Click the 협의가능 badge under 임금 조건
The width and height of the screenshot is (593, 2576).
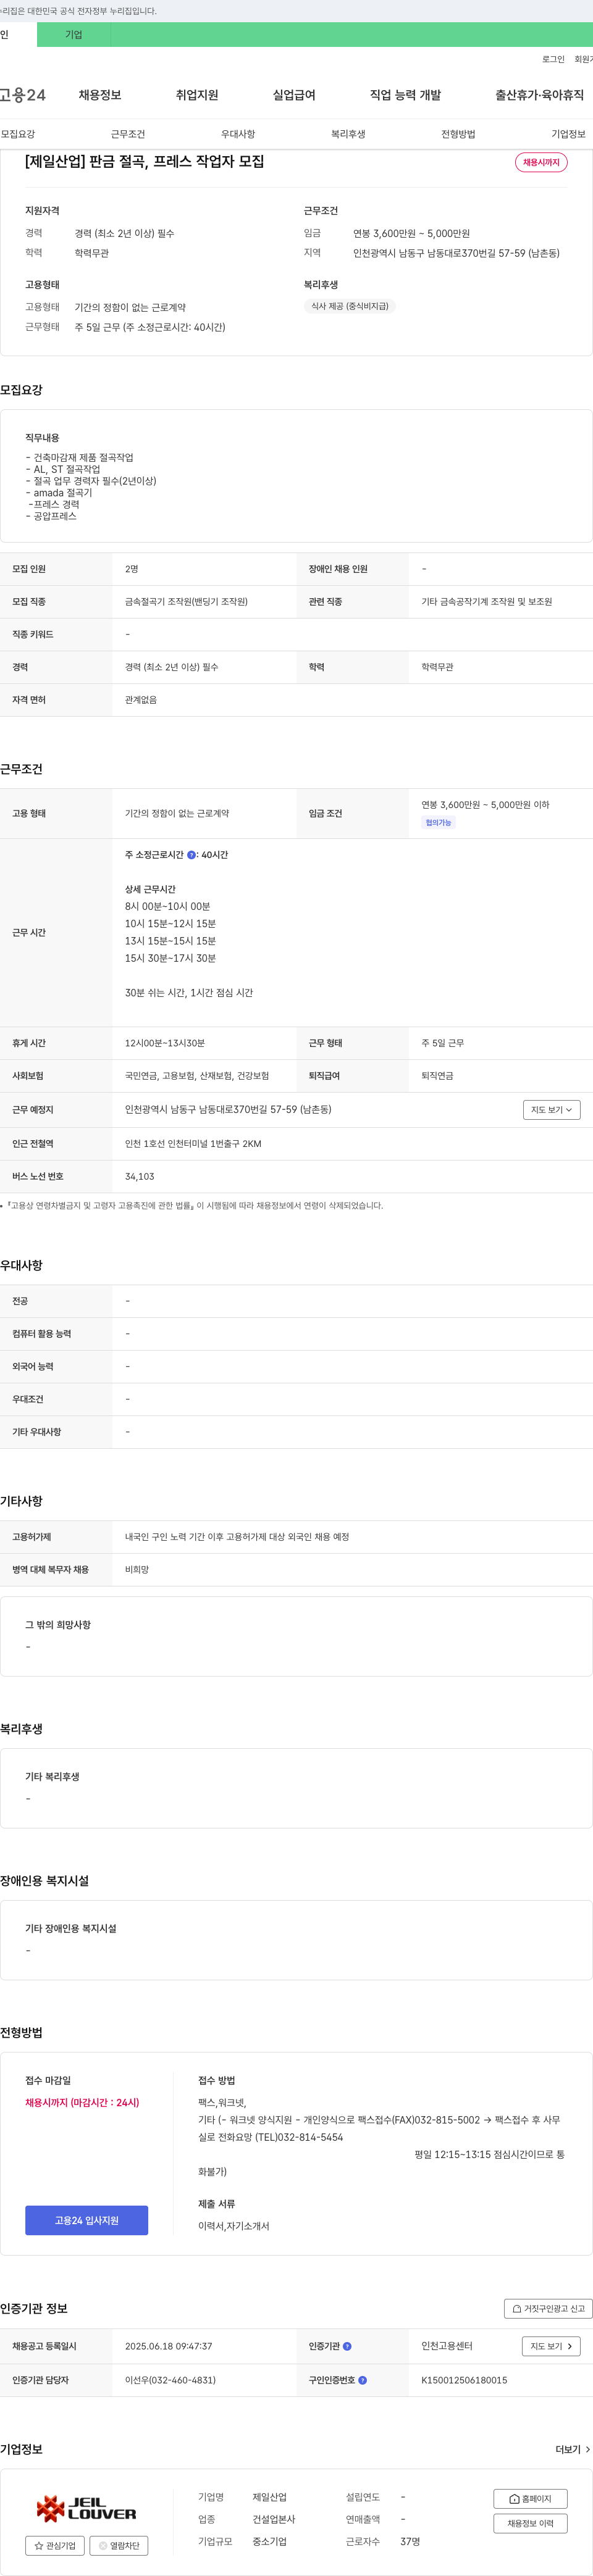pos(438,823)
